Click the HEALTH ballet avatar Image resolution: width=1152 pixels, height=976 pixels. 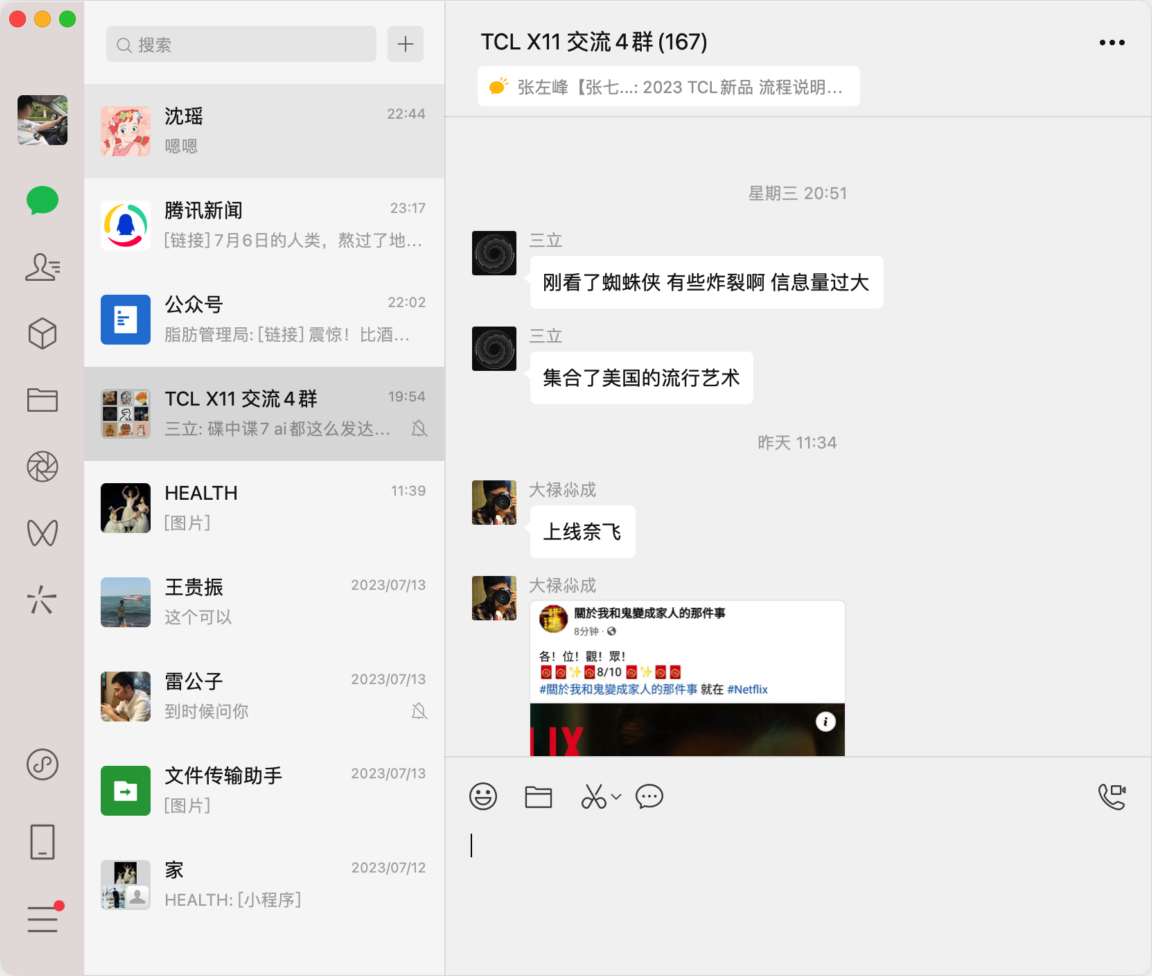click(126, 508)
